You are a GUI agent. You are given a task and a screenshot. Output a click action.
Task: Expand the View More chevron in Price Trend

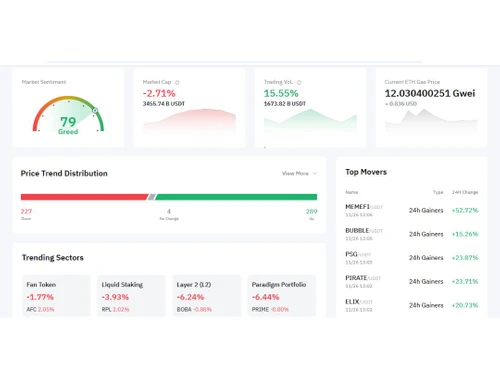315,173
